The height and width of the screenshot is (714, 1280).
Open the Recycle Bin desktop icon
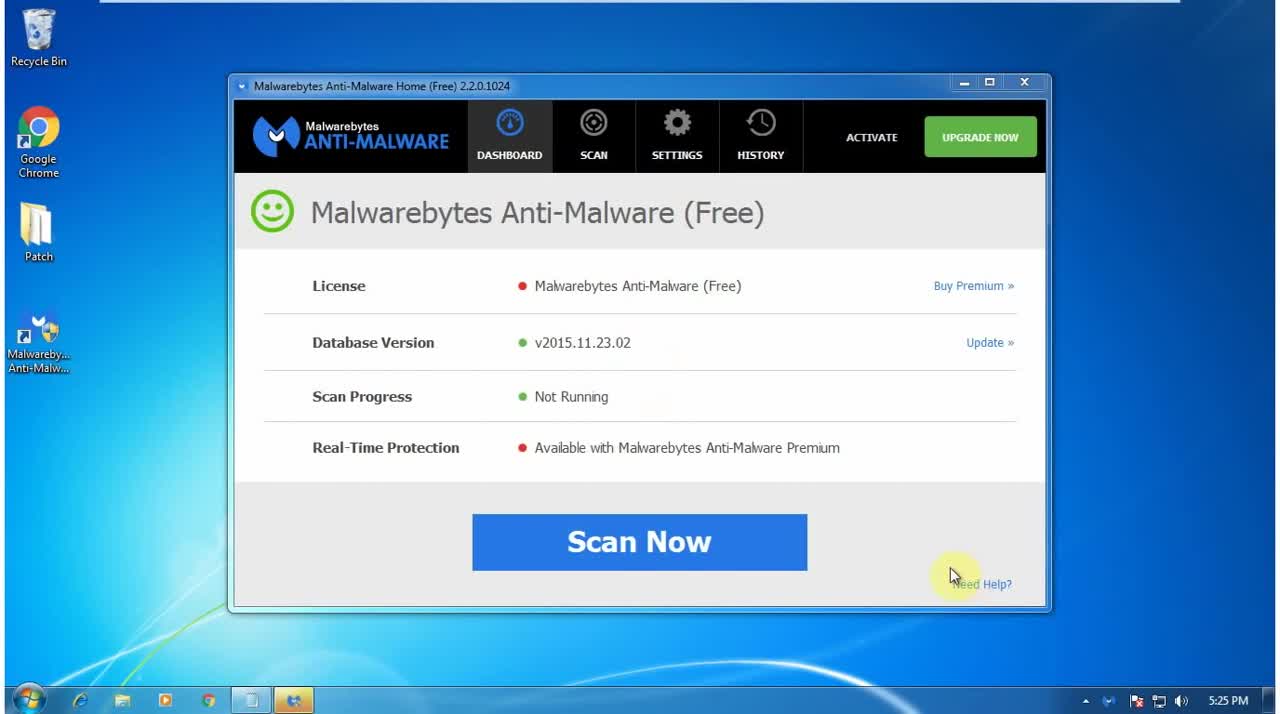pyautogui.click(x=39, y=38)
